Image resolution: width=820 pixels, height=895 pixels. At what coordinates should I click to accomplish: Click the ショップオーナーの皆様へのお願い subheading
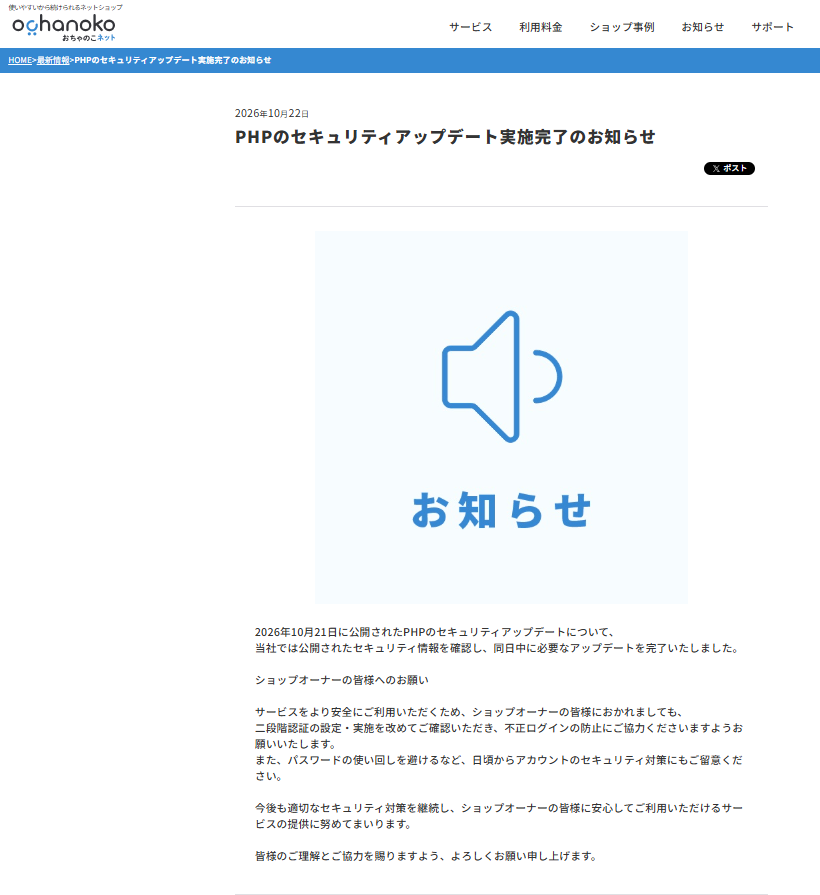click(x=341, y=680)
